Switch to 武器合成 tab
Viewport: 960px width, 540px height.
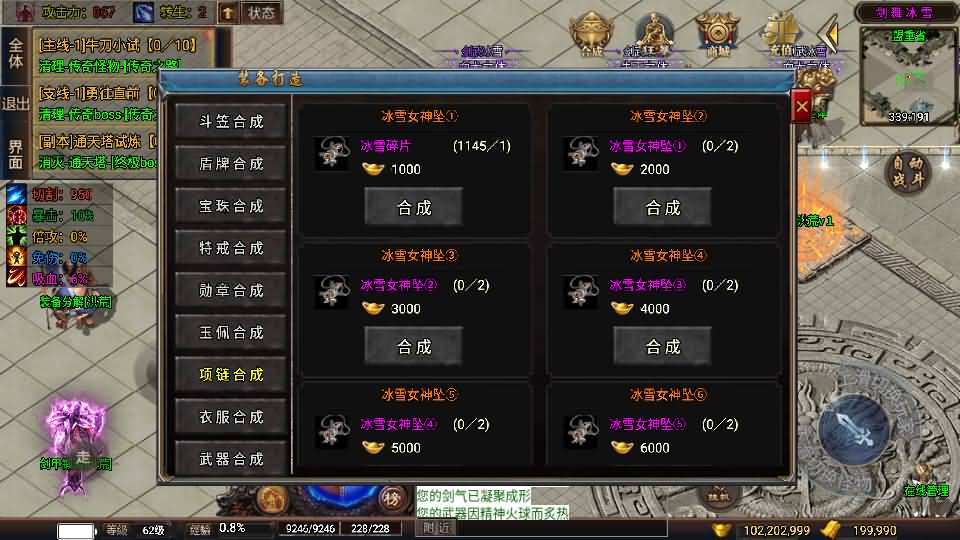coord(231,458)
